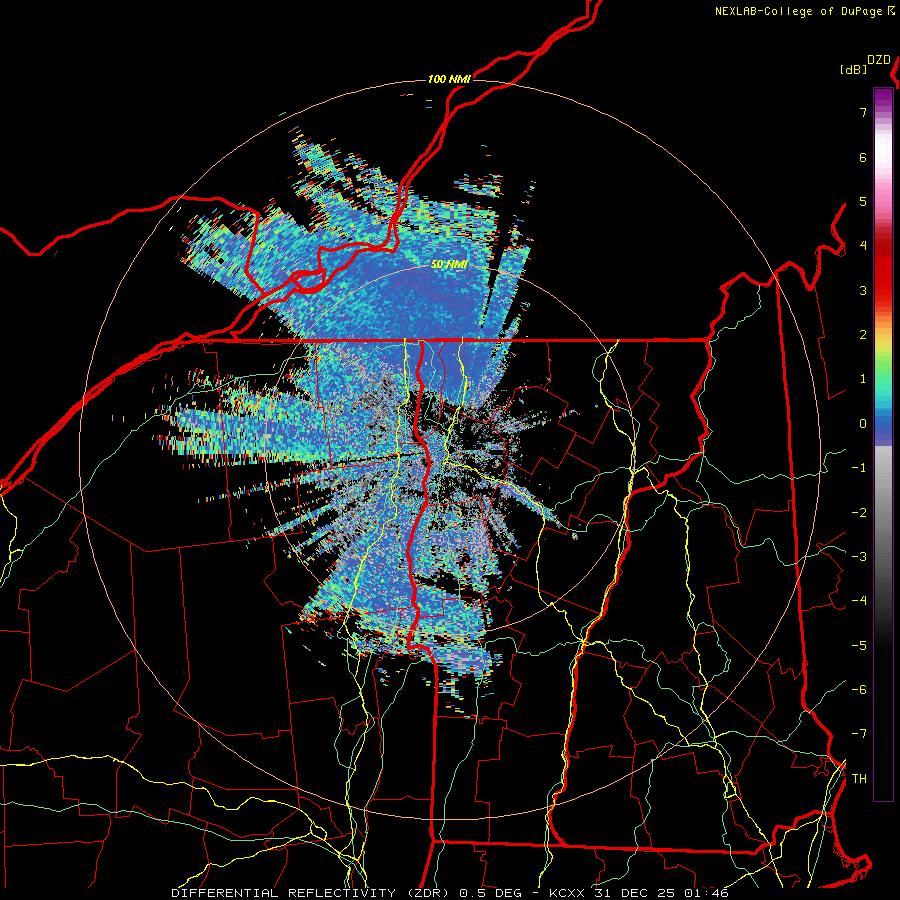
Task: Click the 2 value on color scale
Action: pos(863,335)
